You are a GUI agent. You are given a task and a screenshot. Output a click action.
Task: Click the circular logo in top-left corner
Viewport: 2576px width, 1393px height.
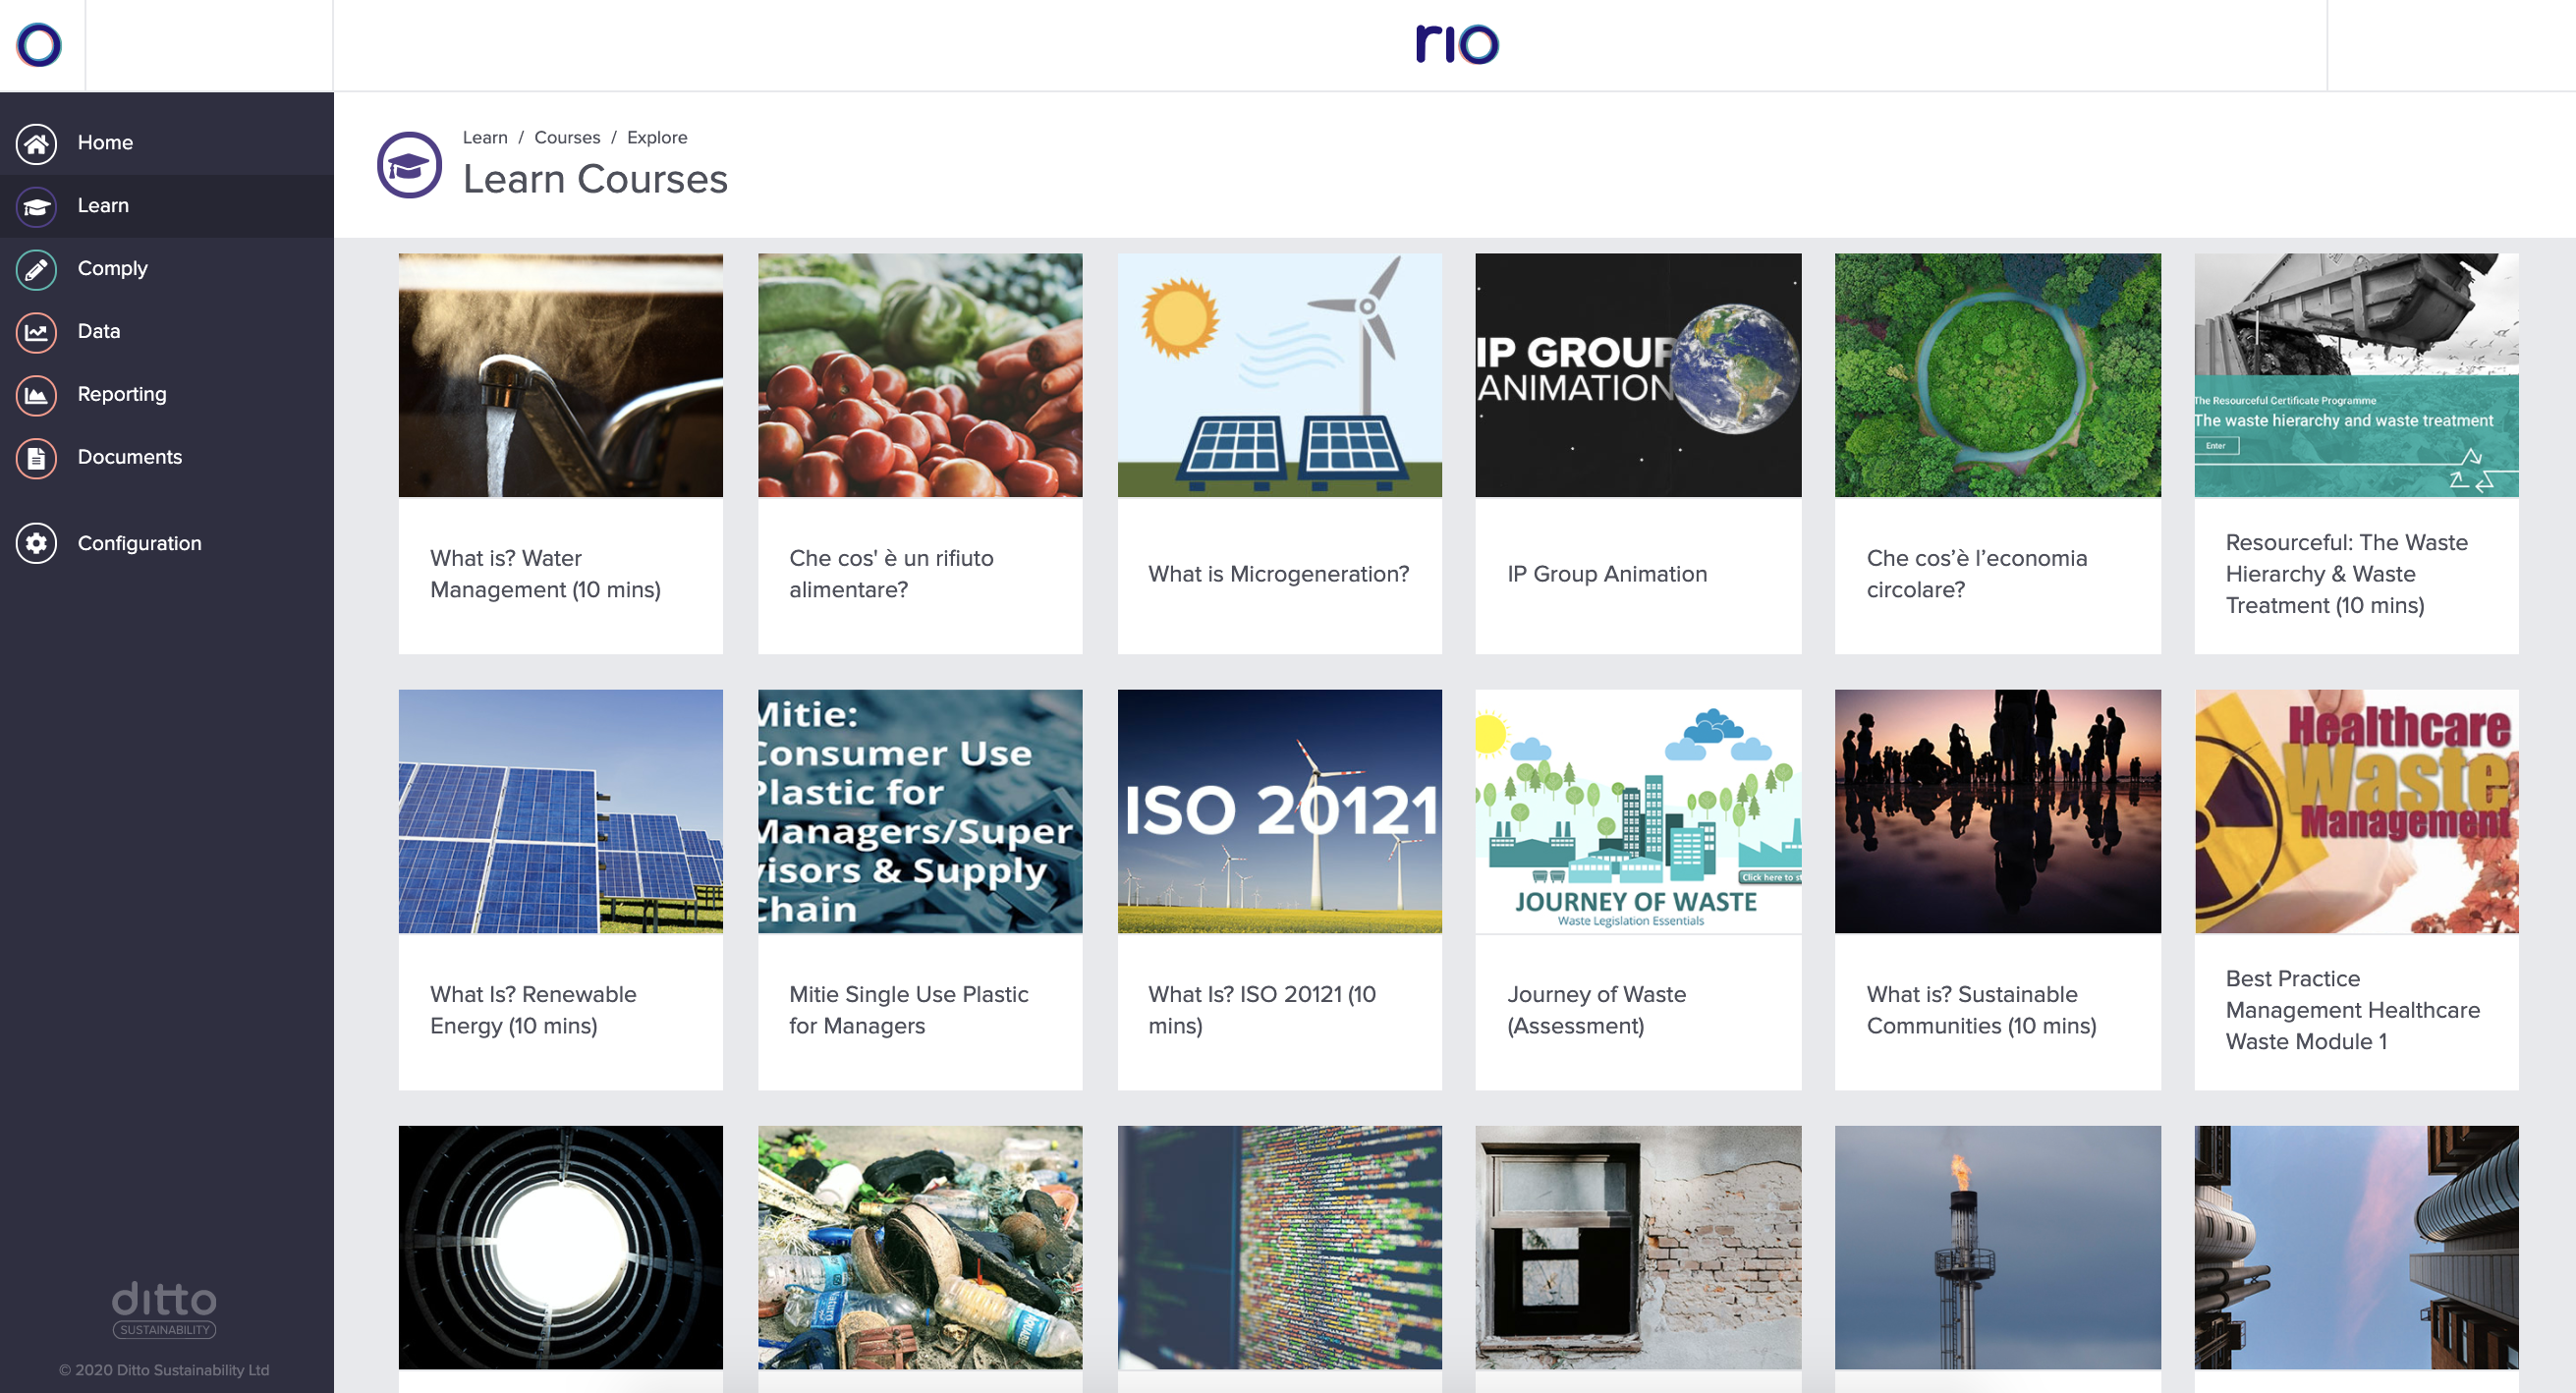pyautogui.click(x=39, y=45)
